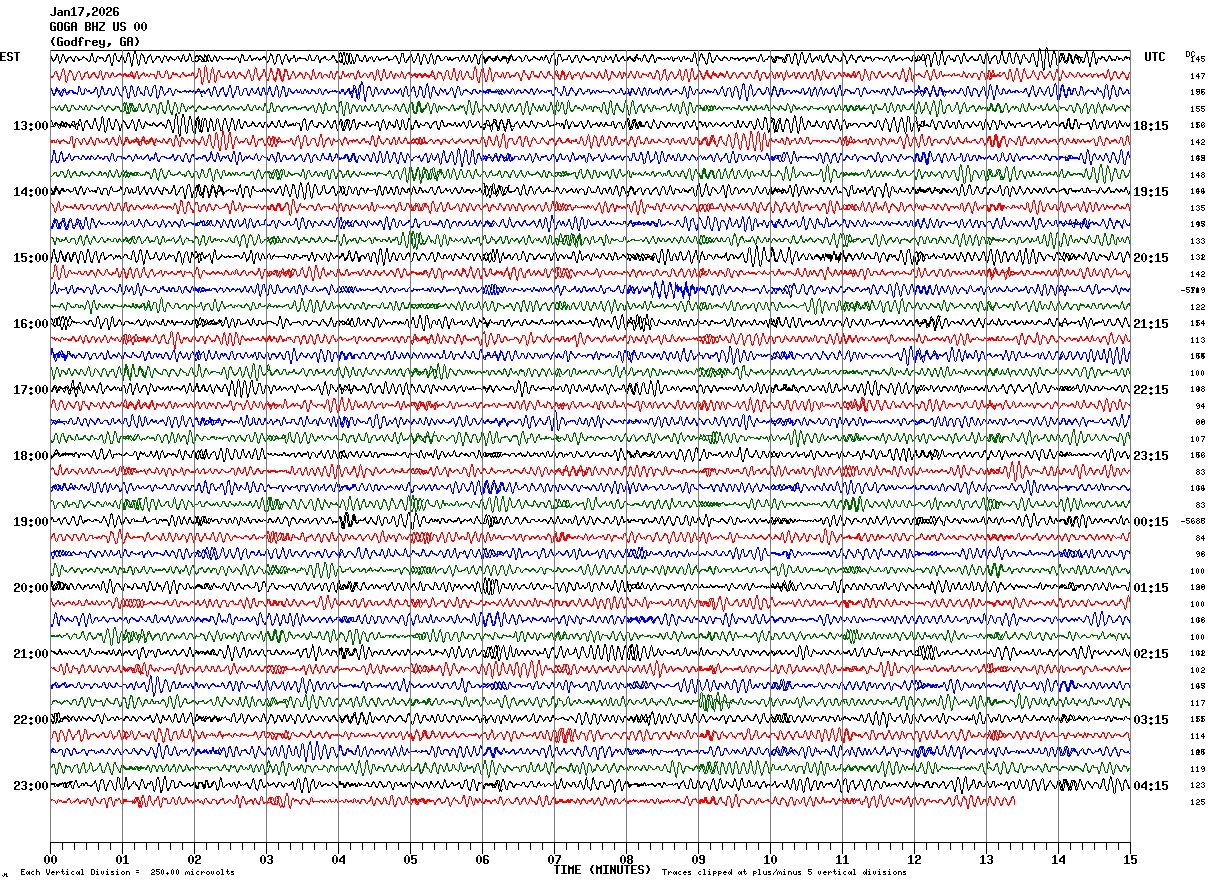The height and width of the screenshot is (886, 1210).
Task: Click the date text "Jan17,2026"
Action: pos(85,12)
